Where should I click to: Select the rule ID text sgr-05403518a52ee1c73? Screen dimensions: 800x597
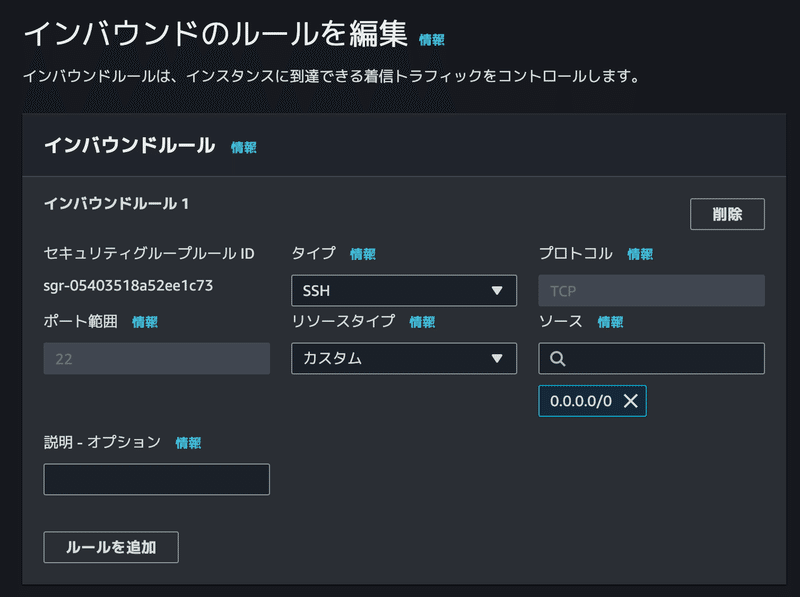point(128,285)
